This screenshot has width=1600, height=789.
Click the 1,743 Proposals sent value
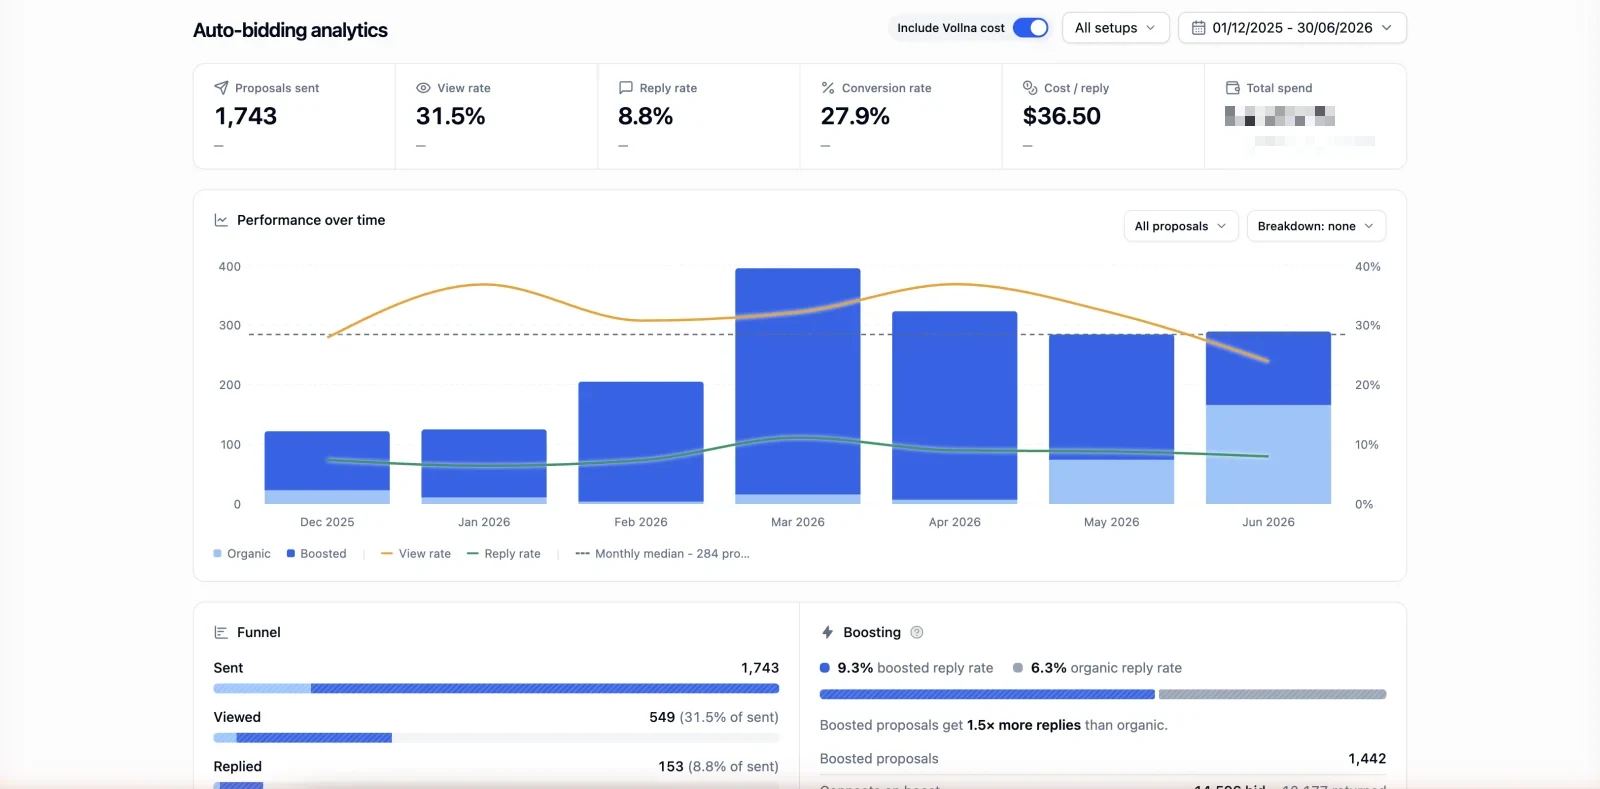coord(246,116)
